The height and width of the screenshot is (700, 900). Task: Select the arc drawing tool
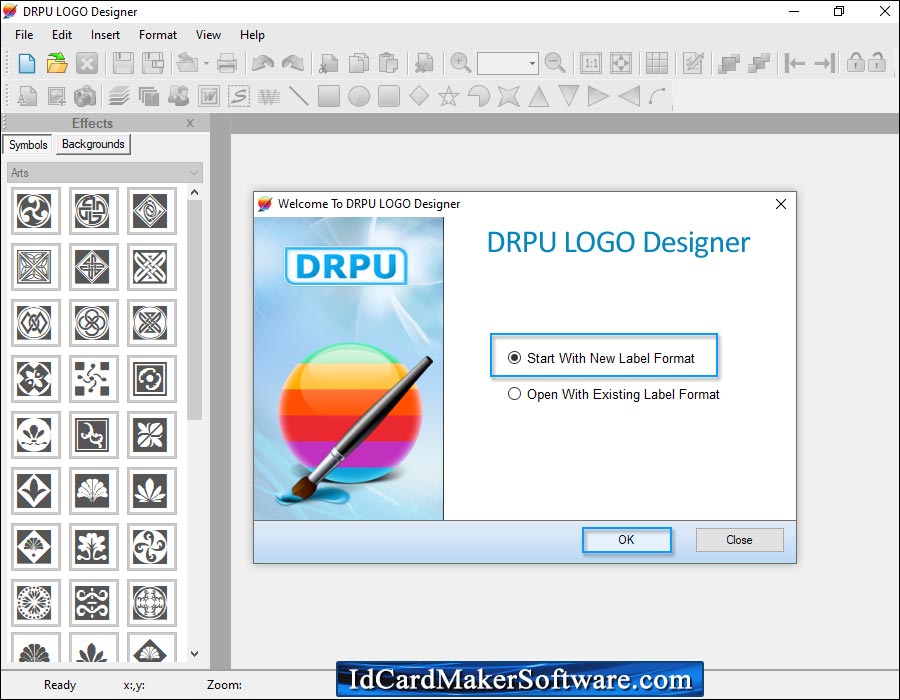coord(657,96)
